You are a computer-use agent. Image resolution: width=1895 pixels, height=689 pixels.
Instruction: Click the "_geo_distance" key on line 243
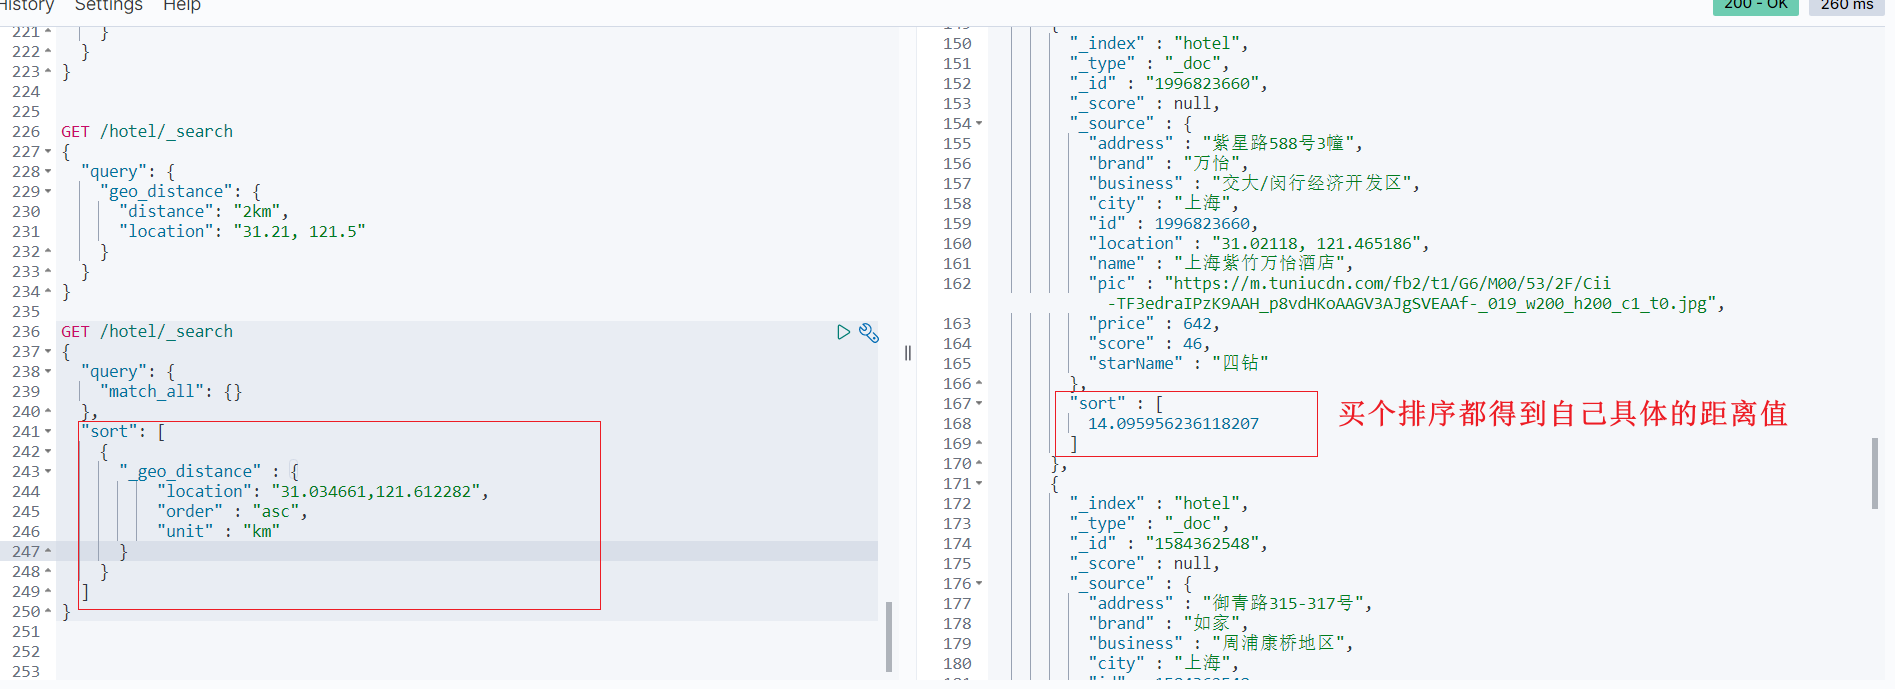(190, 471)
